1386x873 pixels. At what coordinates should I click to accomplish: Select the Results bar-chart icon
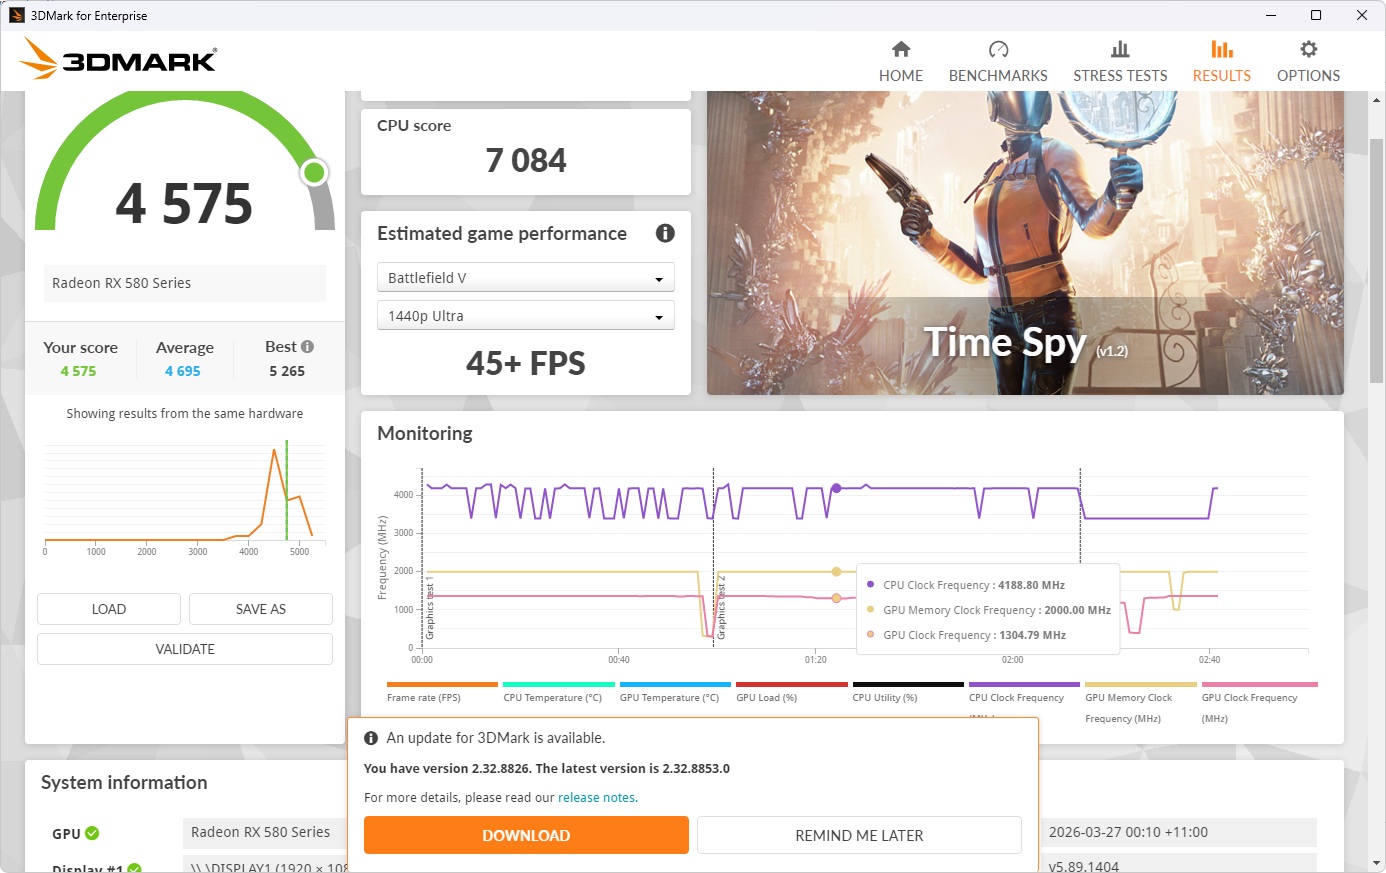(1222, 49)
